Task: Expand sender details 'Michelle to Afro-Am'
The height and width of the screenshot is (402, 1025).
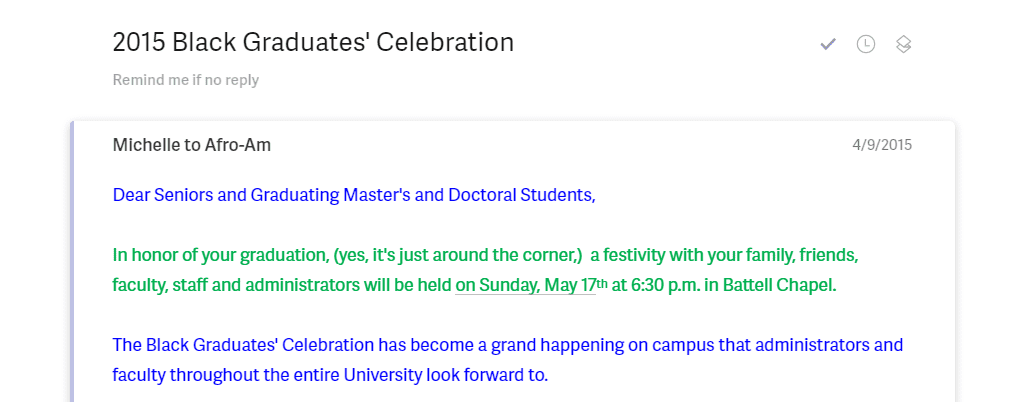Action: 192,144
